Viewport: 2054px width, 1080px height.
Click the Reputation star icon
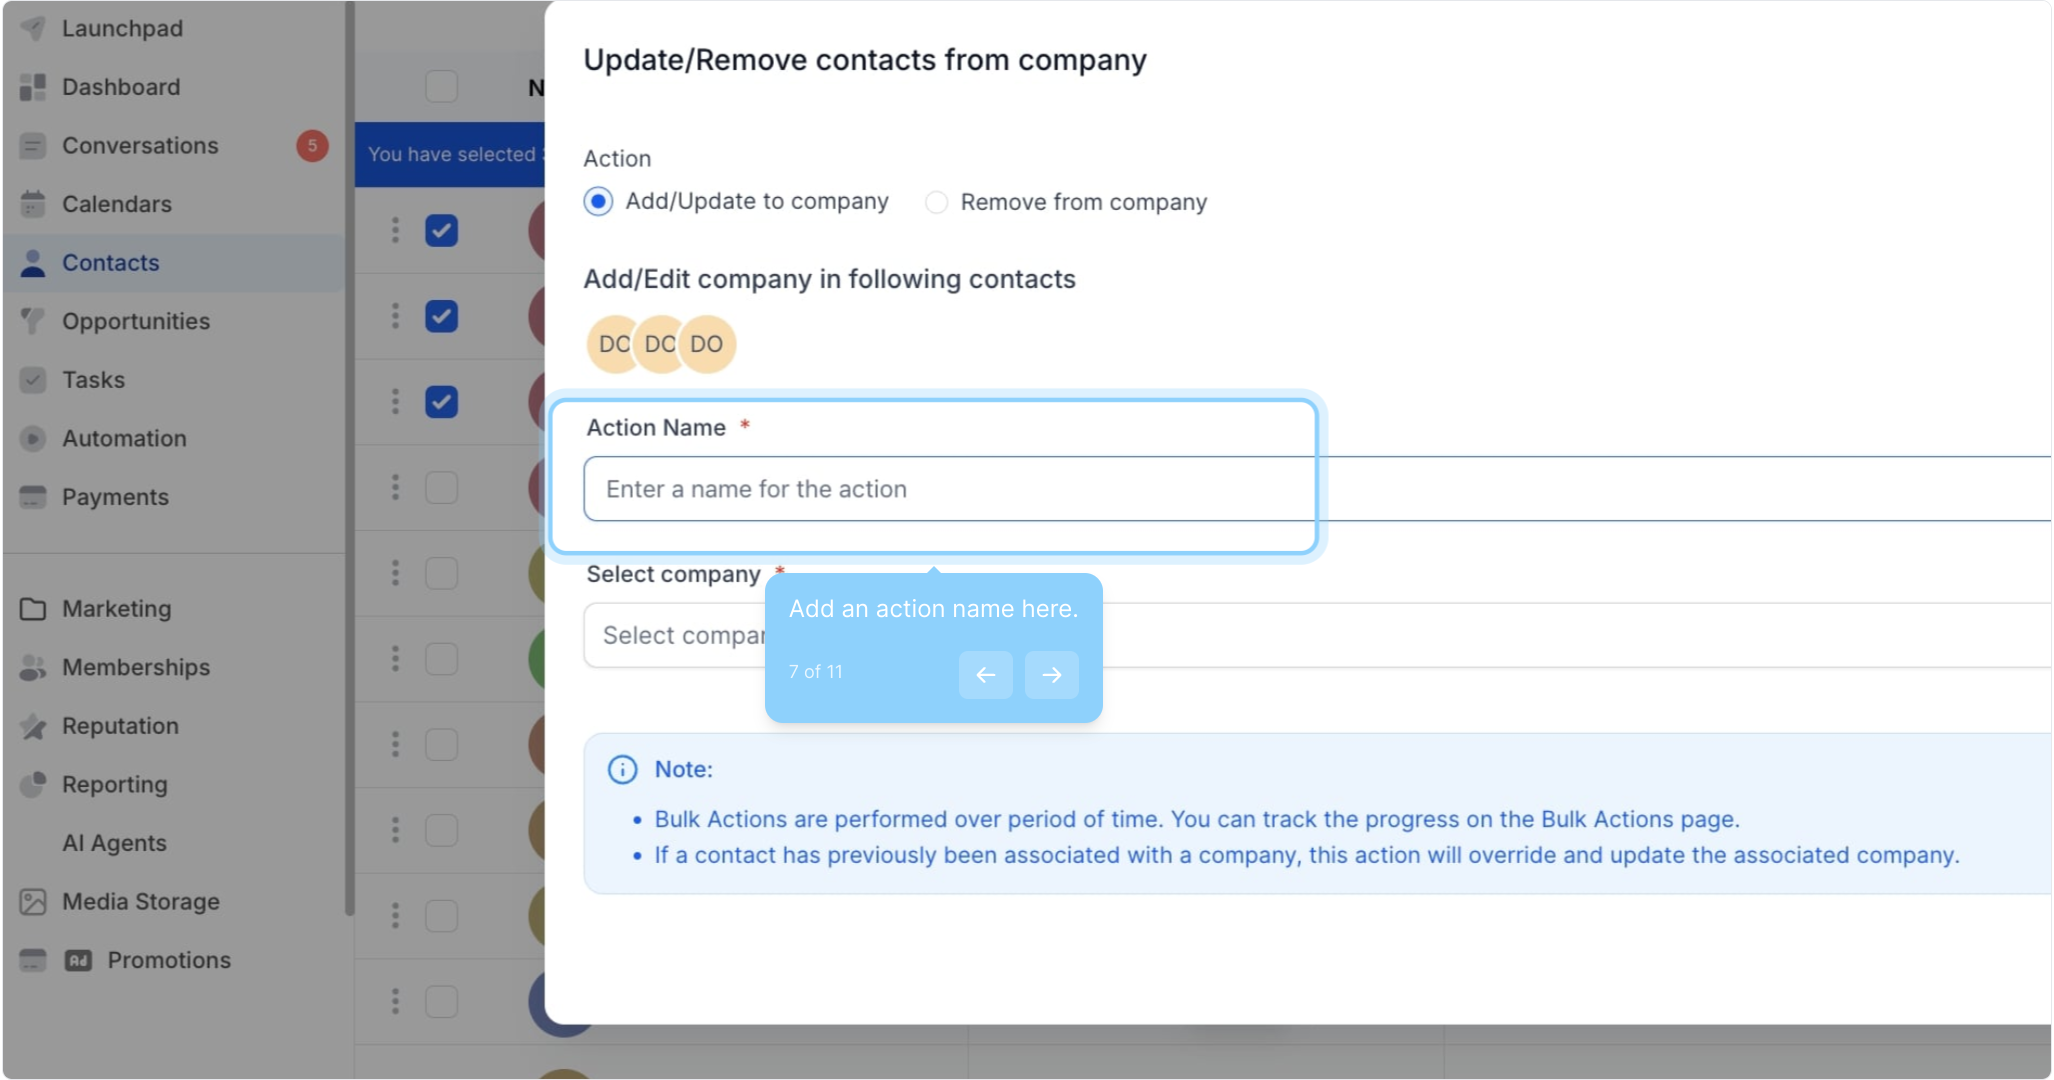33,726
